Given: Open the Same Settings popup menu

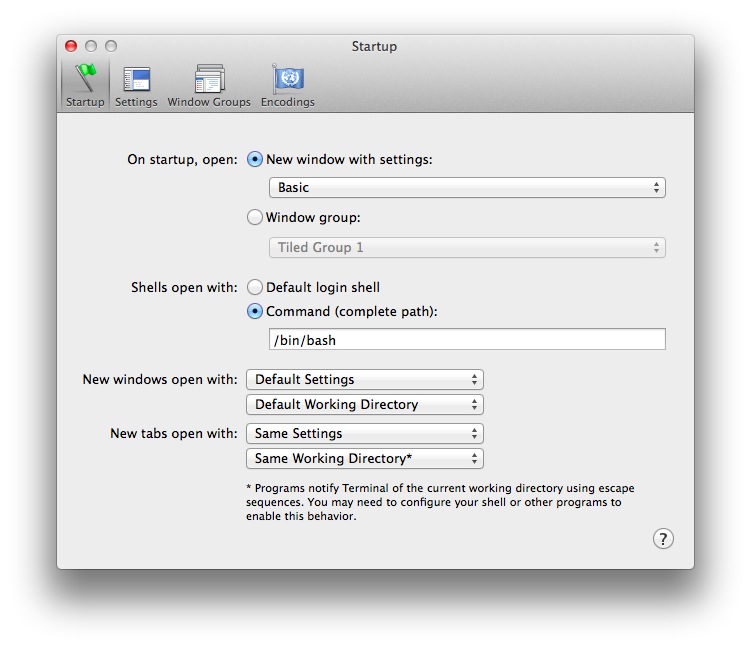Looking at the screenshot, I should [x=365, y=433].
